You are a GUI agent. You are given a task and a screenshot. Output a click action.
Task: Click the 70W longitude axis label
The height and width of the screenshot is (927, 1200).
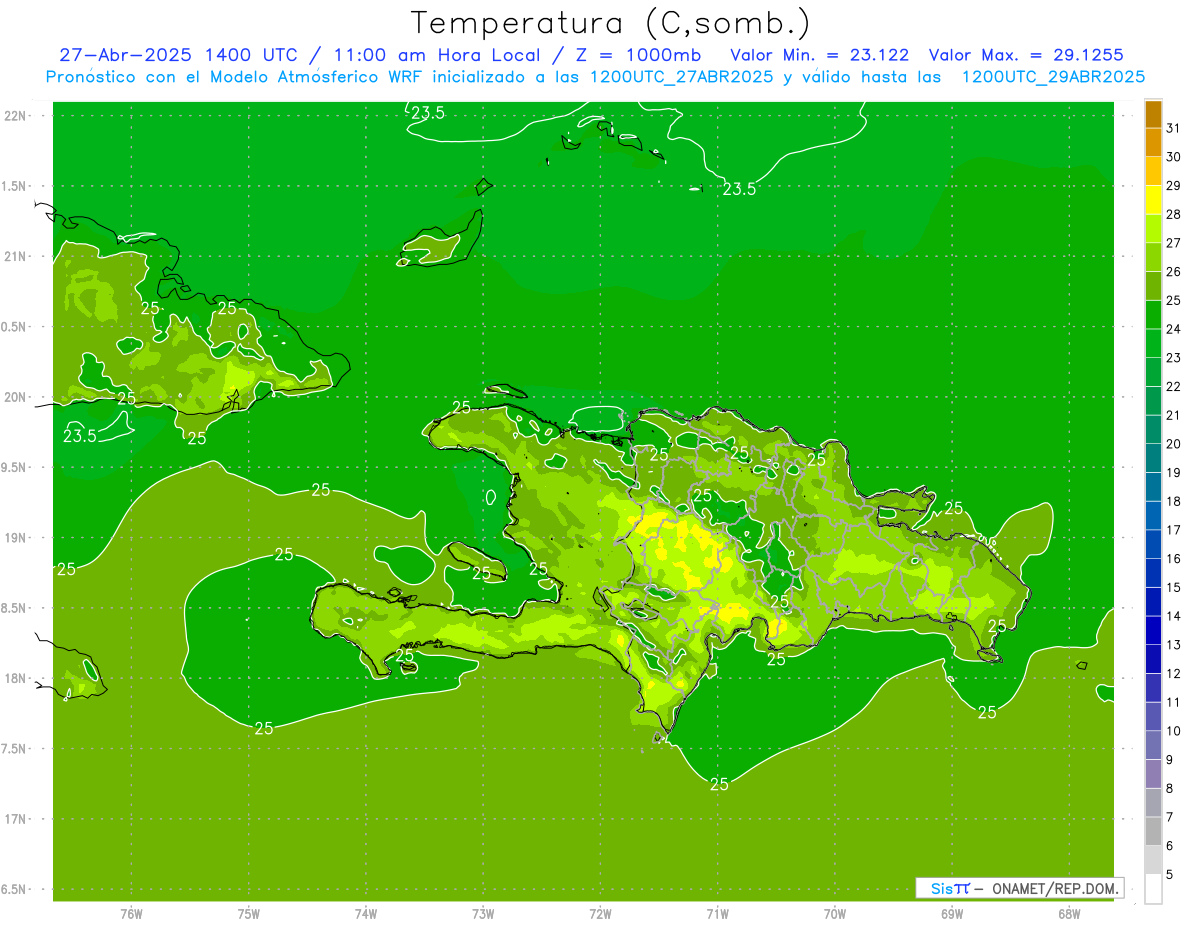835,913
